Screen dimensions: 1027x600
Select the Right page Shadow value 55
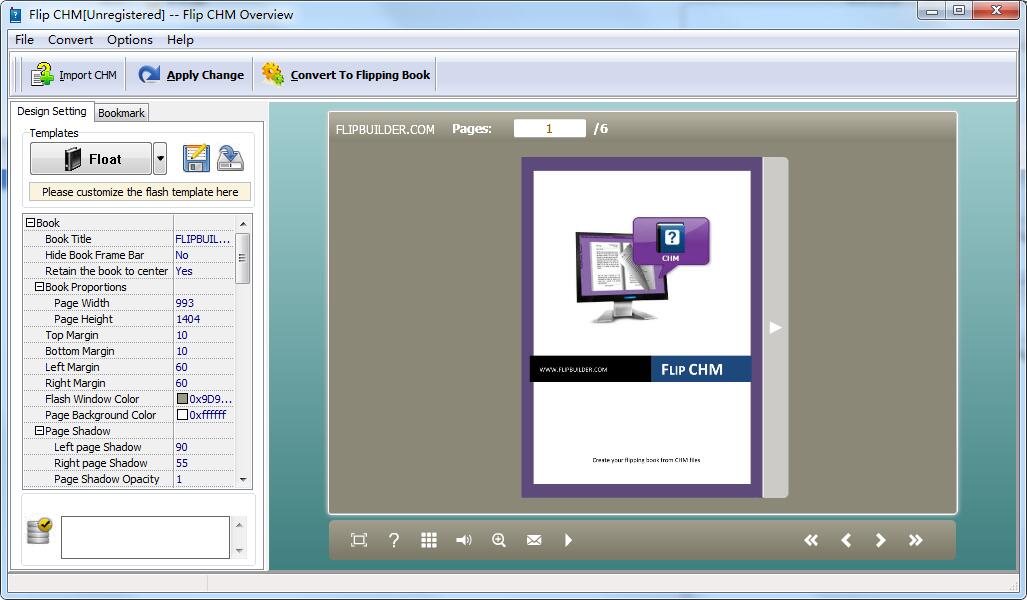203,463
